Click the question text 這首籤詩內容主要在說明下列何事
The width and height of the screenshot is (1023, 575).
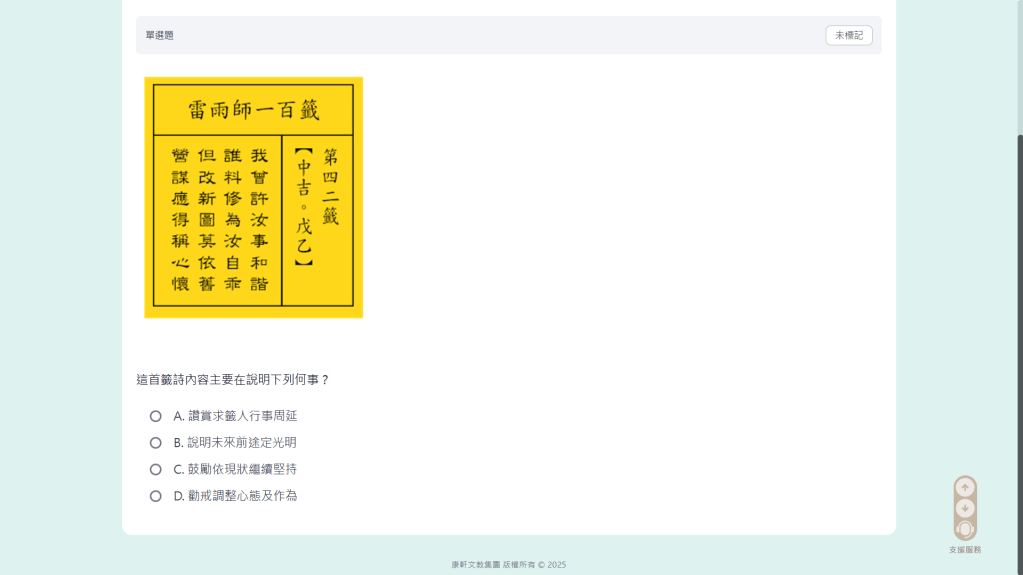[233, 380]
